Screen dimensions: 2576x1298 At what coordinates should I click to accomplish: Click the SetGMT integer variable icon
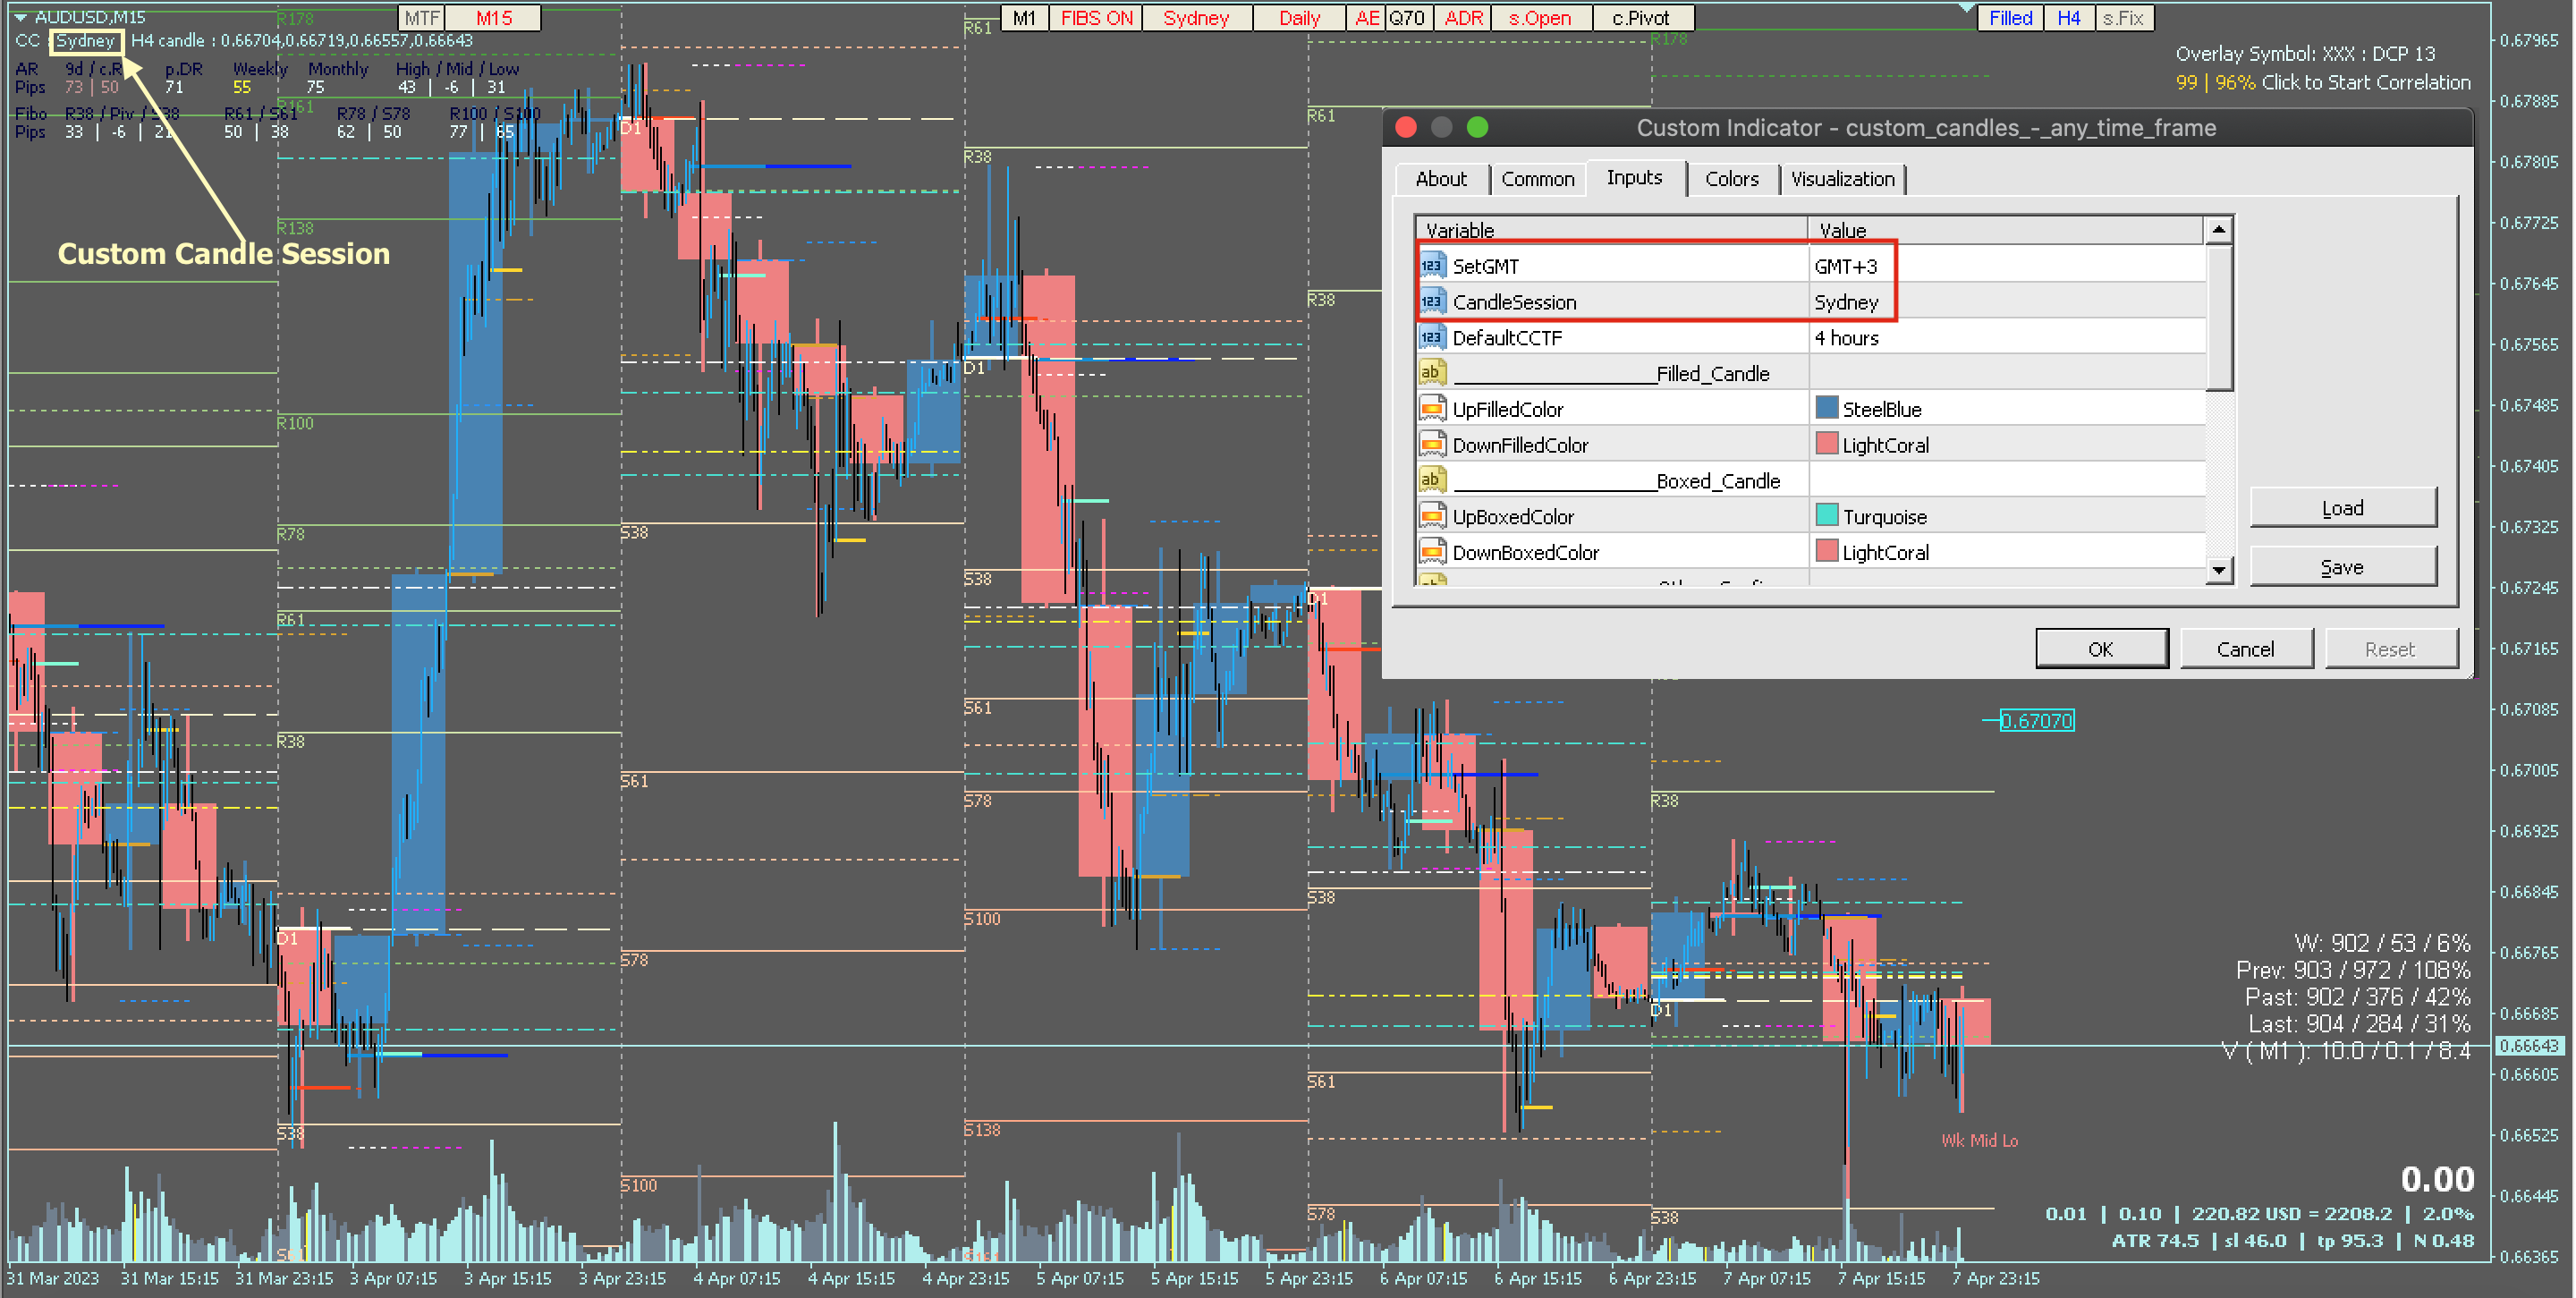coord(1432,266)
